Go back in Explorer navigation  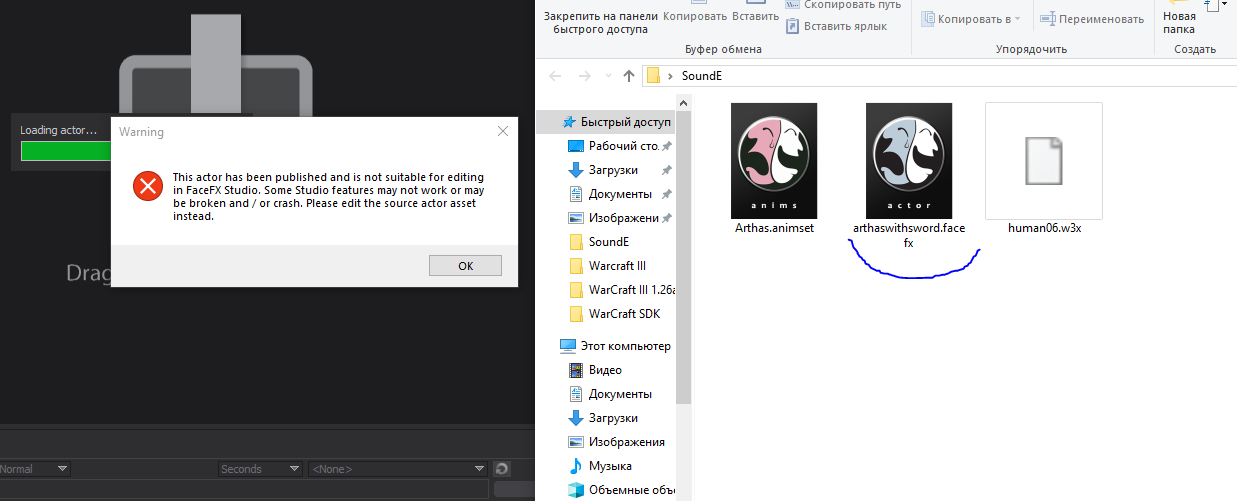pos(555,75)
